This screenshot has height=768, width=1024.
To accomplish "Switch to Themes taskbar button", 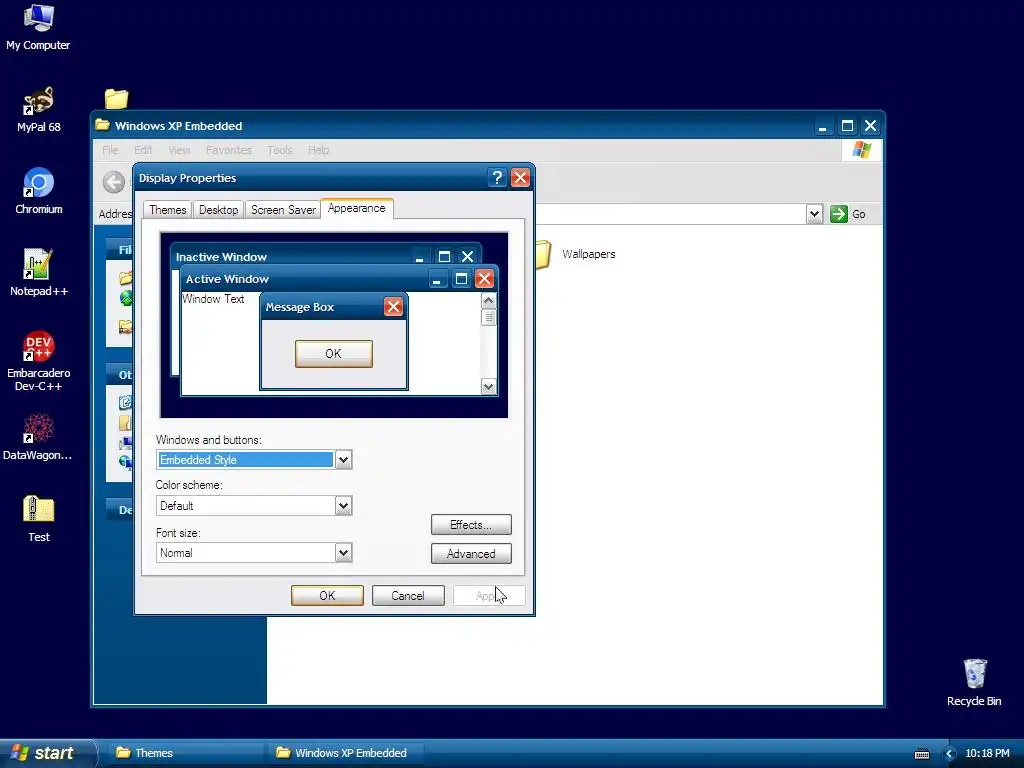I will point(185,753).
